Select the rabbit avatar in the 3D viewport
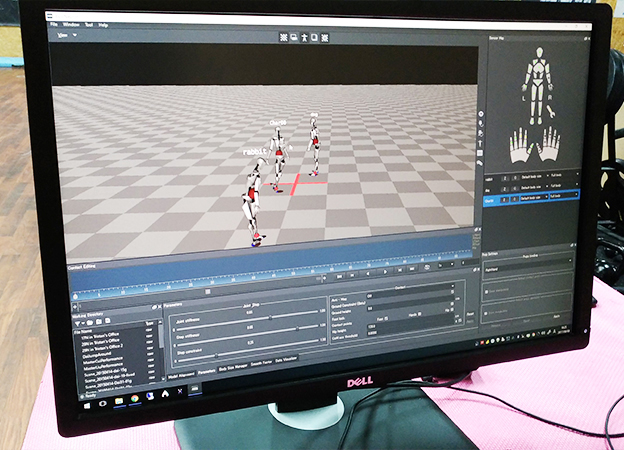 tap(253, 199)
